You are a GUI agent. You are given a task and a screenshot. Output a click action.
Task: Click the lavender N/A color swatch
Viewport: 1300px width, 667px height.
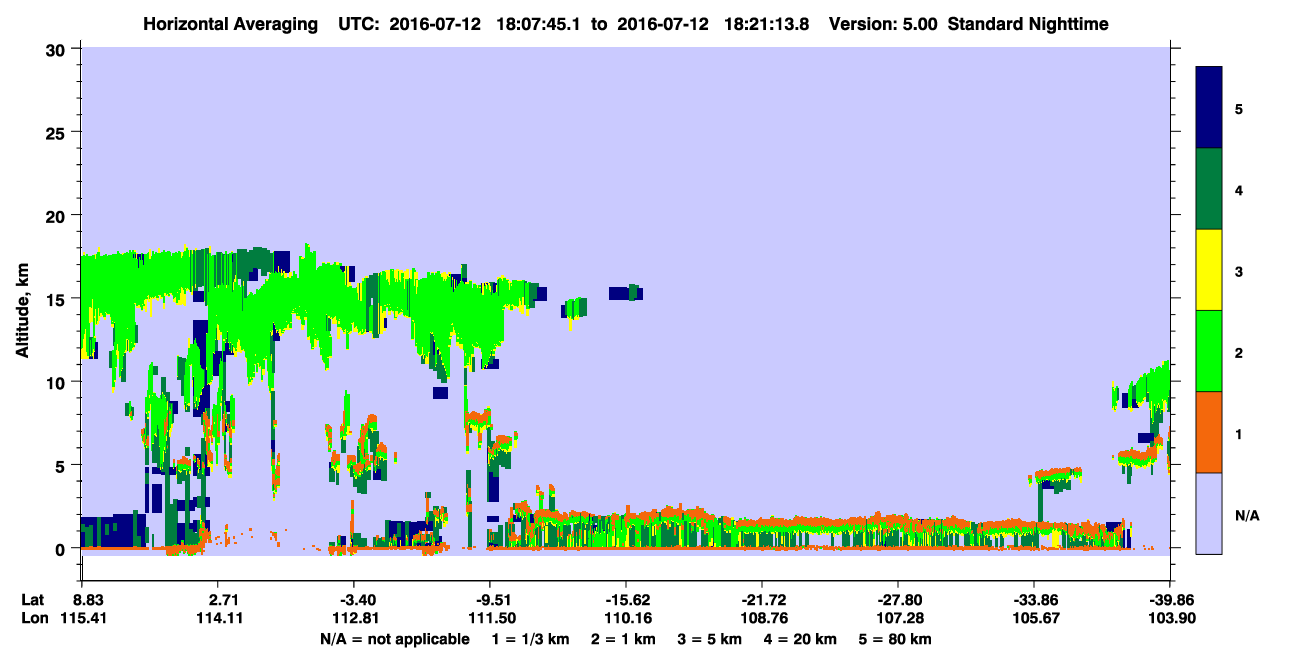(x=1209, y=513)
